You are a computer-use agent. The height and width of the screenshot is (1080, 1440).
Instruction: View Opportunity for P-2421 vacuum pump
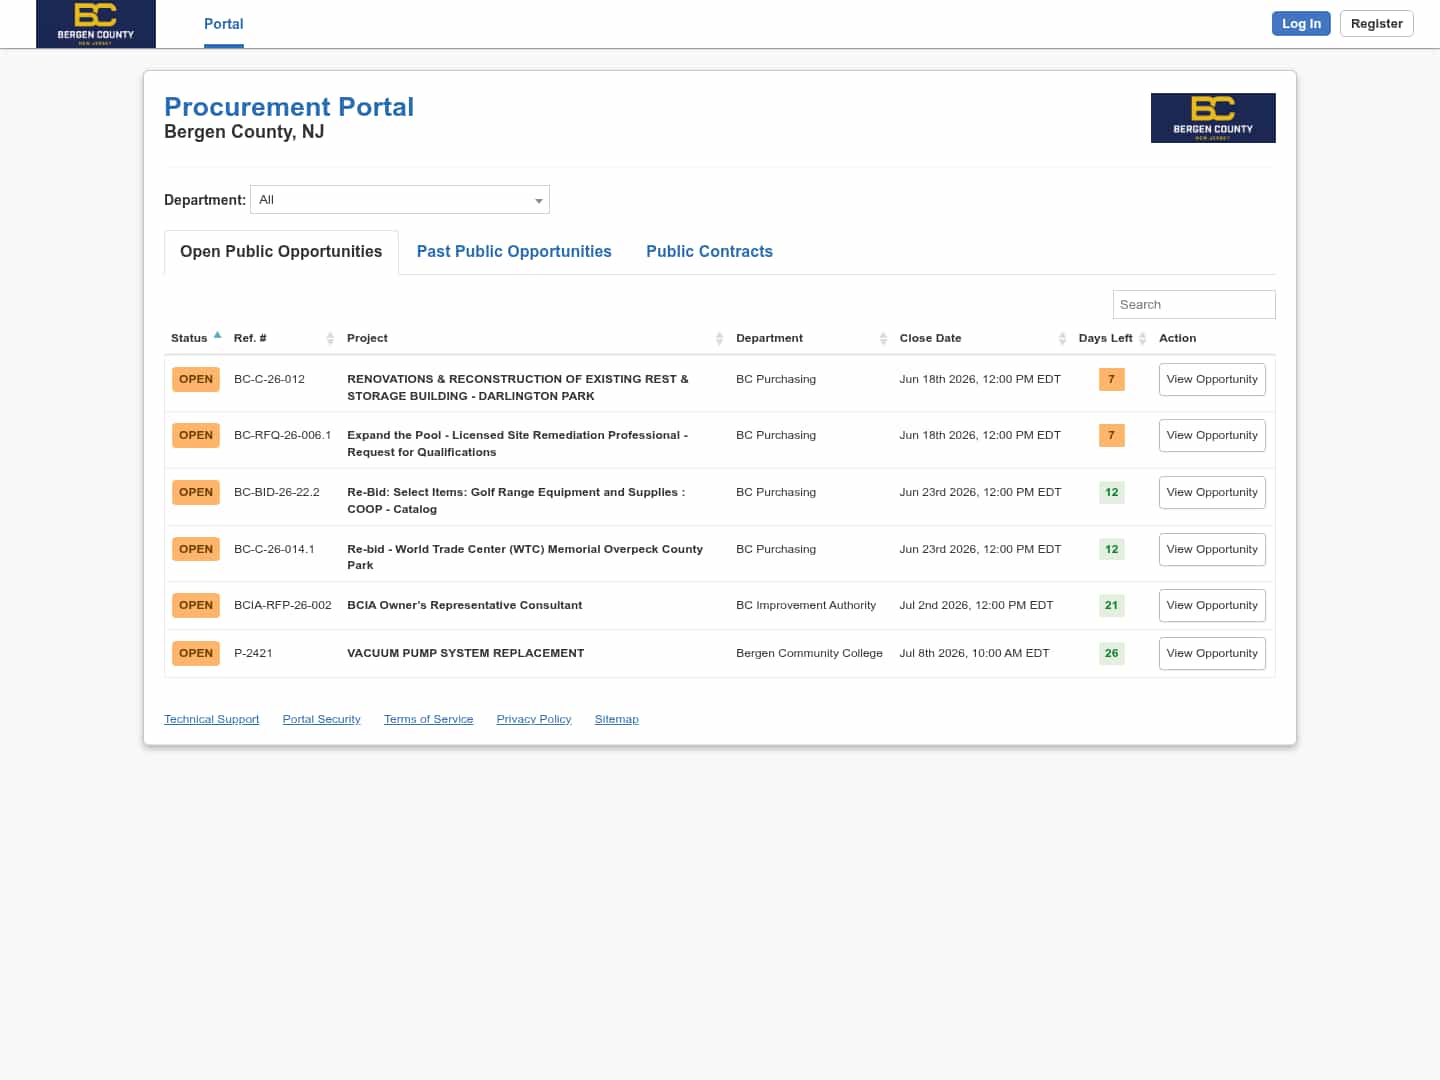click(x=1212, y=654)
